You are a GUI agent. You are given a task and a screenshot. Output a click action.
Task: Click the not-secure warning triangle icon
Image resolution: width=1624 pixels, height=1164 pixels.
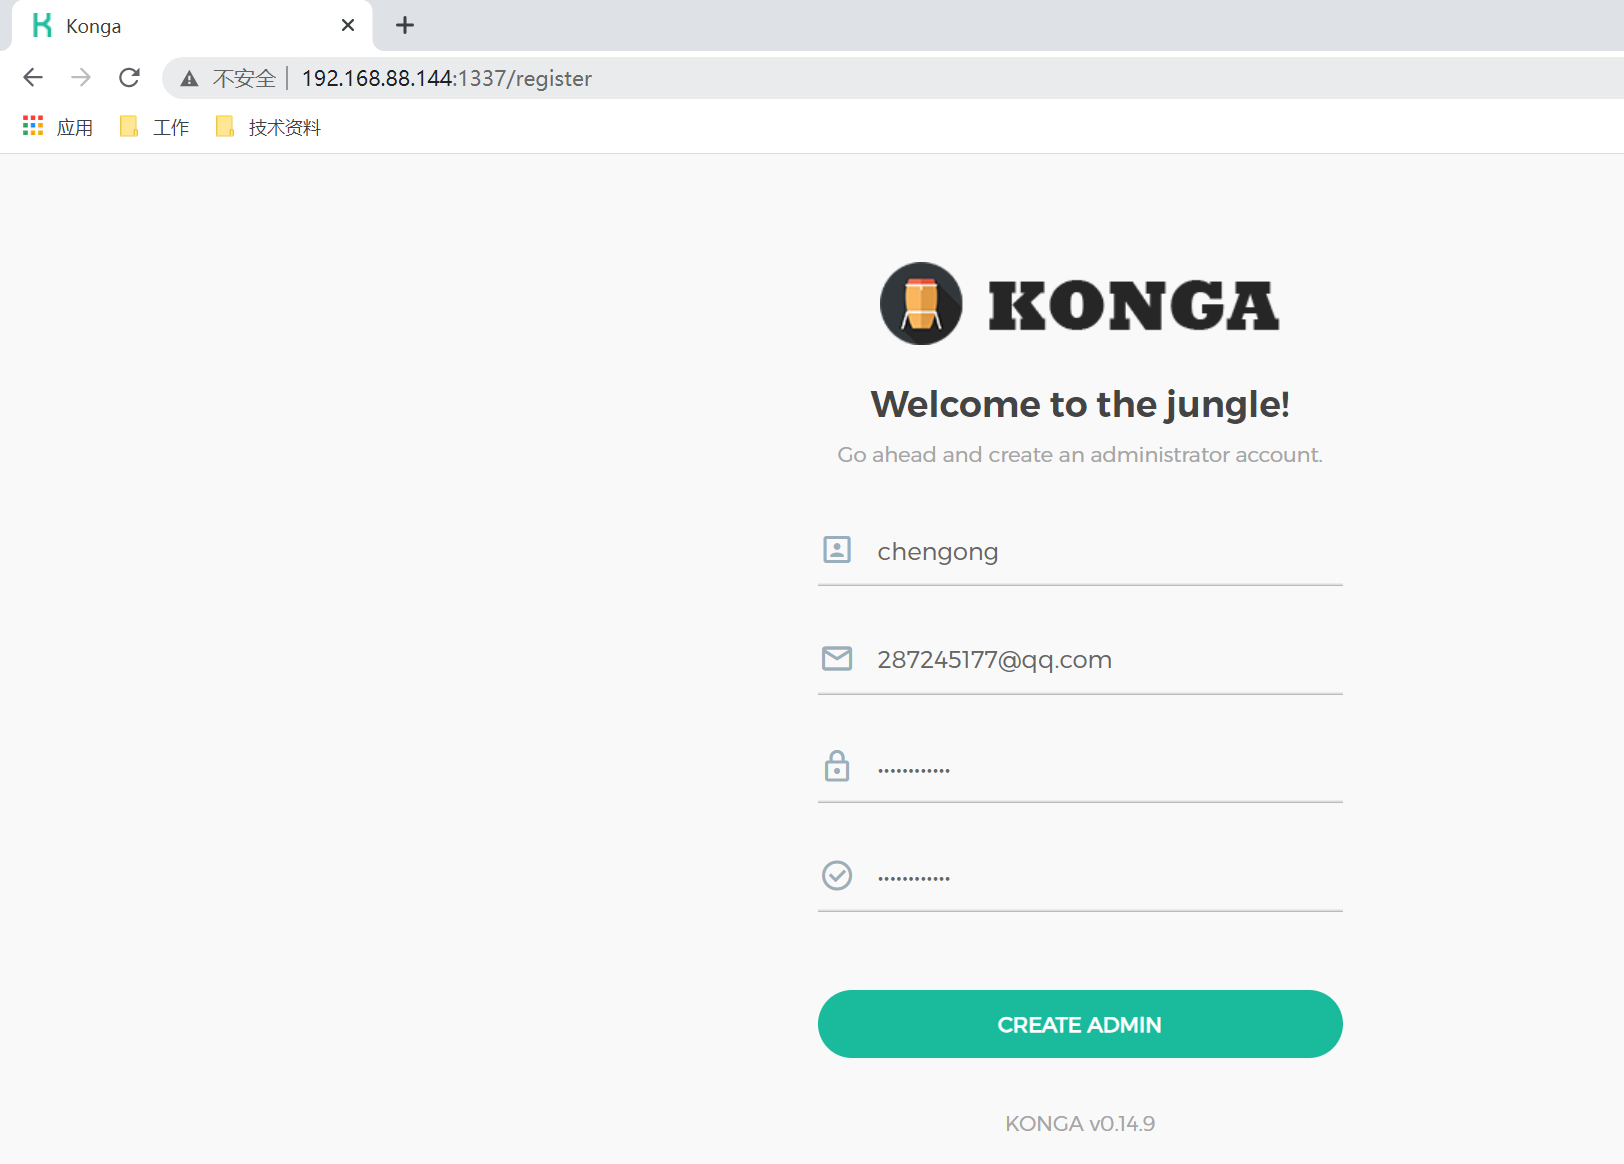click(x=189, y=79)
